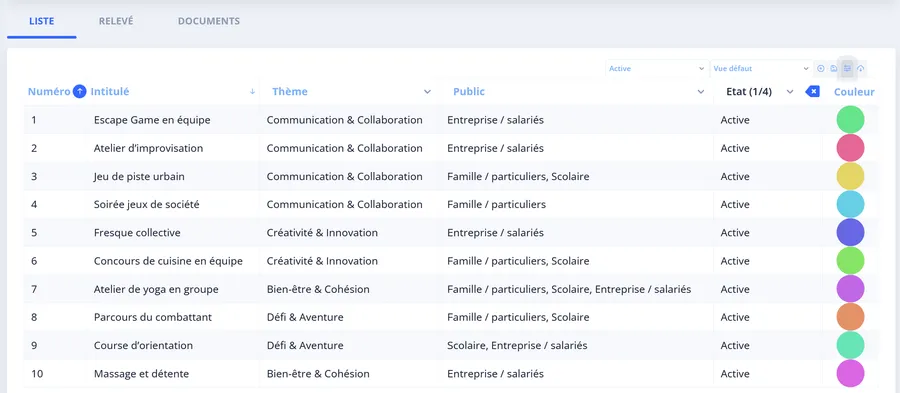
Task: Click the cyan swatch for Soirée jeux de société
Action: [850, 204]
